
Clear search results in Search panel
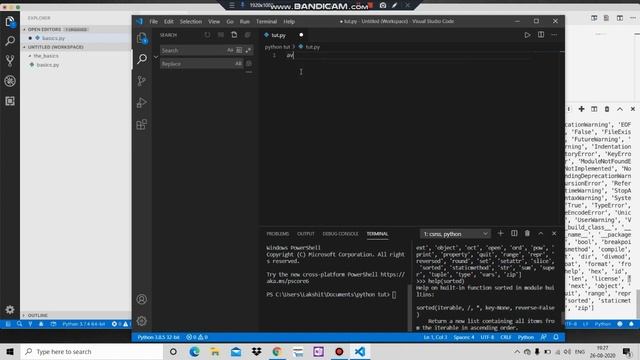point(221,35)
